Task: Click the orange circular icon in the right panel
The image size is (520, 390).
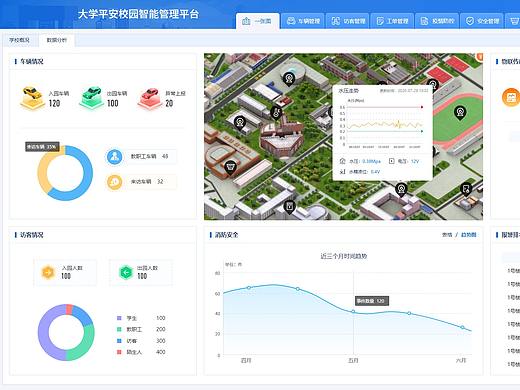Action: 511,97
